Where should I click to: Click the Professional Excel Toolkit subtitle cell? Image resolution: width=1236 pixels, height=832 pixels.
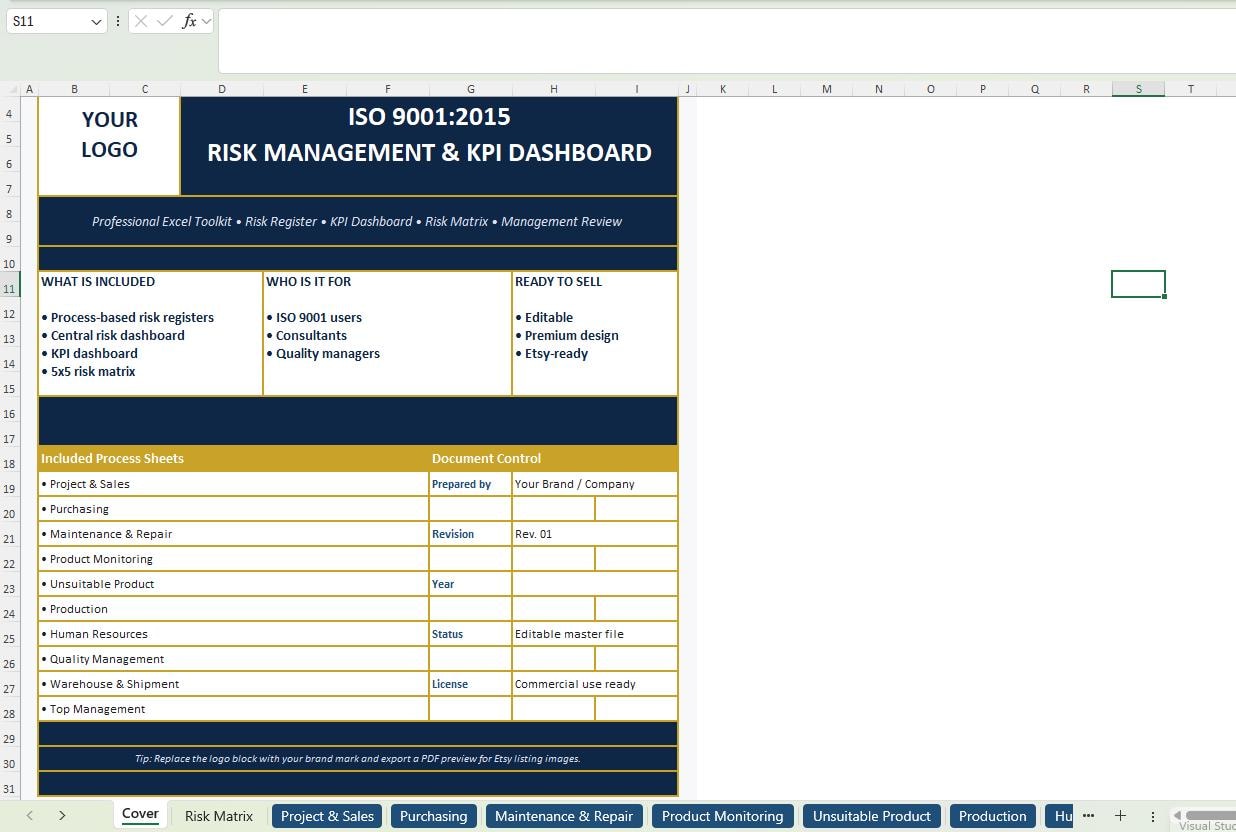click(357, 221)
